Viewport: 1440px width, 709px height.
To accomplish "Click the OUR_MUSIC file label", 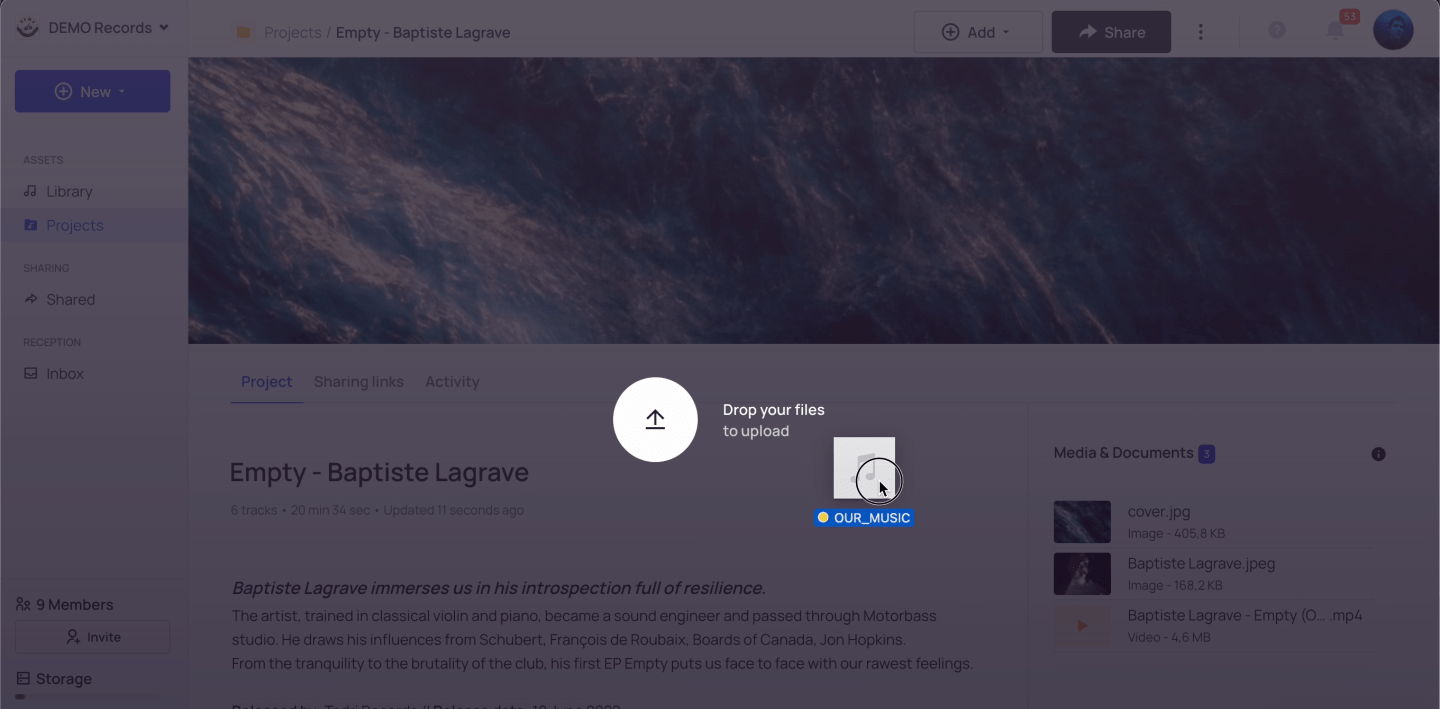I will point(864,518).
